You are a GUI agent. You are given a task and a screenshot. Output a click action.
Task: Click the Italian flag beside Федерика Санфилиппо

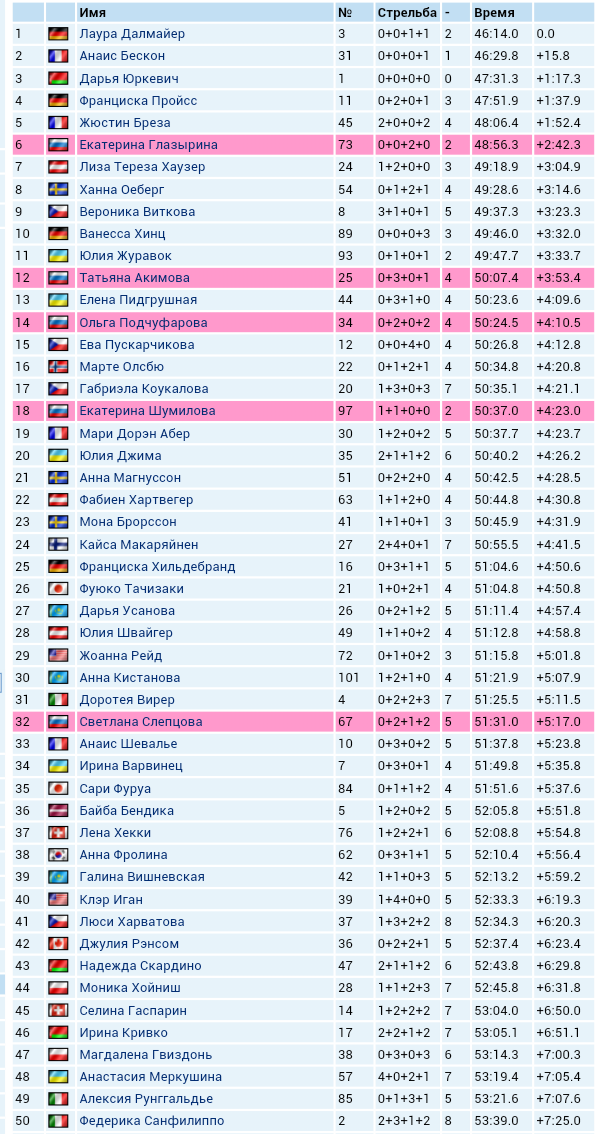tap(58, 1121)
